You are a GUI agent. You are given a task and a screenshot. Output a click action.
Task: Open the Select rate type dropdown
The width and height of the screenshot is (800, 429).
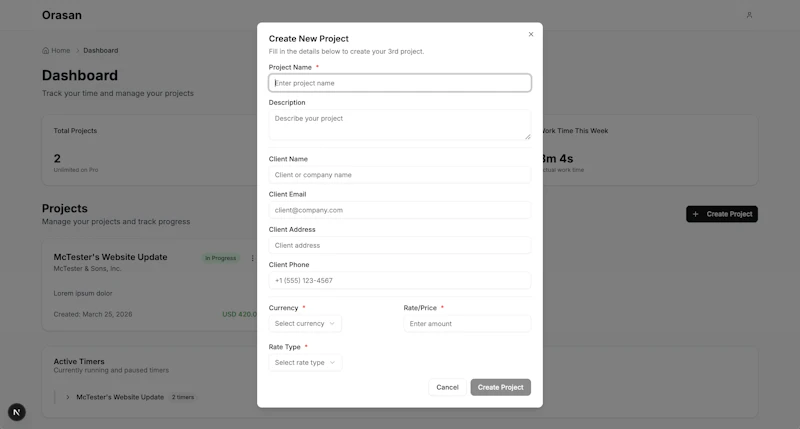tap(305, 362)
